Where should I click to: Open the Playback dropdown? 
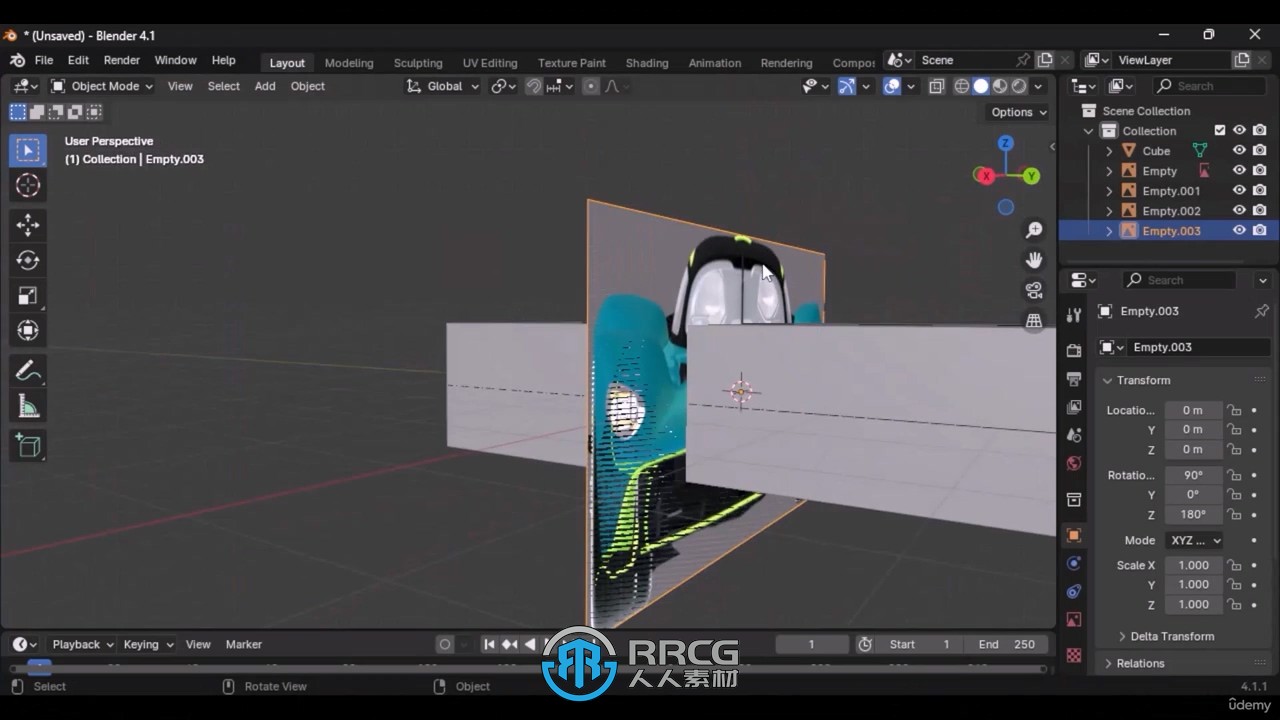coord(83,644)
